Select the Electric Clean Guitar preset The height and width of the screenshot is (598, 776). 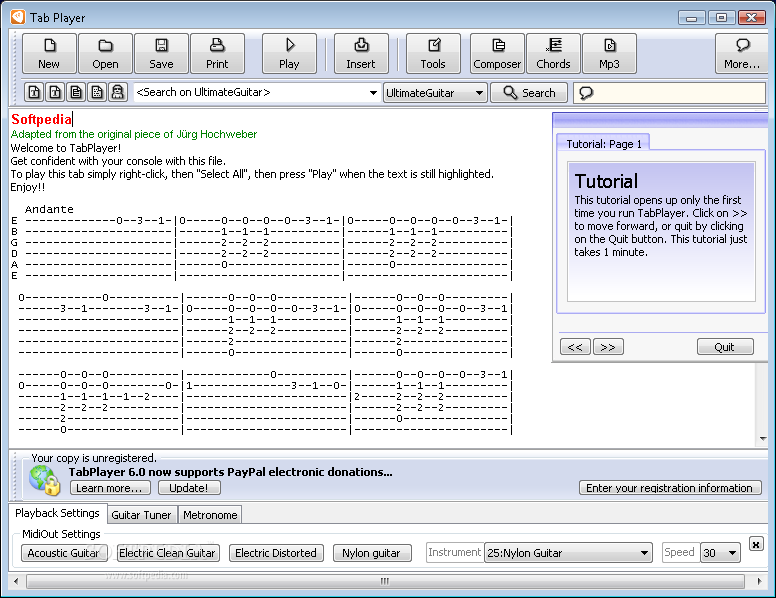click(168, 553)
